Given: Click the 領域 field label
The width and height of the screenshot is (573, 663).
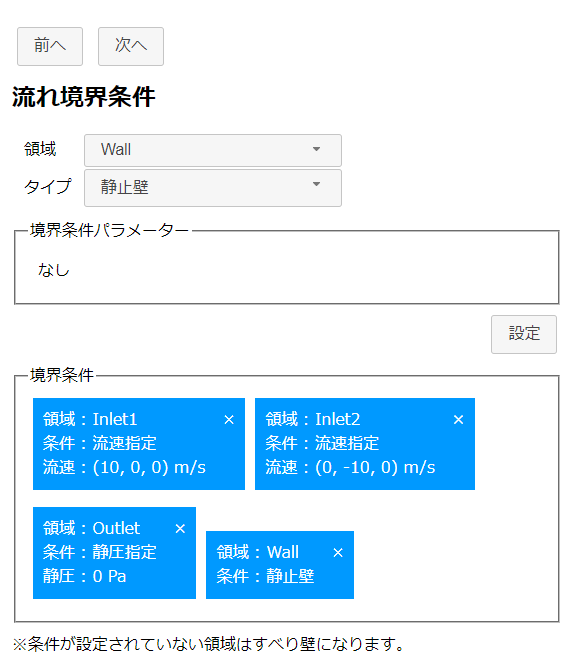Looking at the screenshot, I should click(x=40, y=149).
